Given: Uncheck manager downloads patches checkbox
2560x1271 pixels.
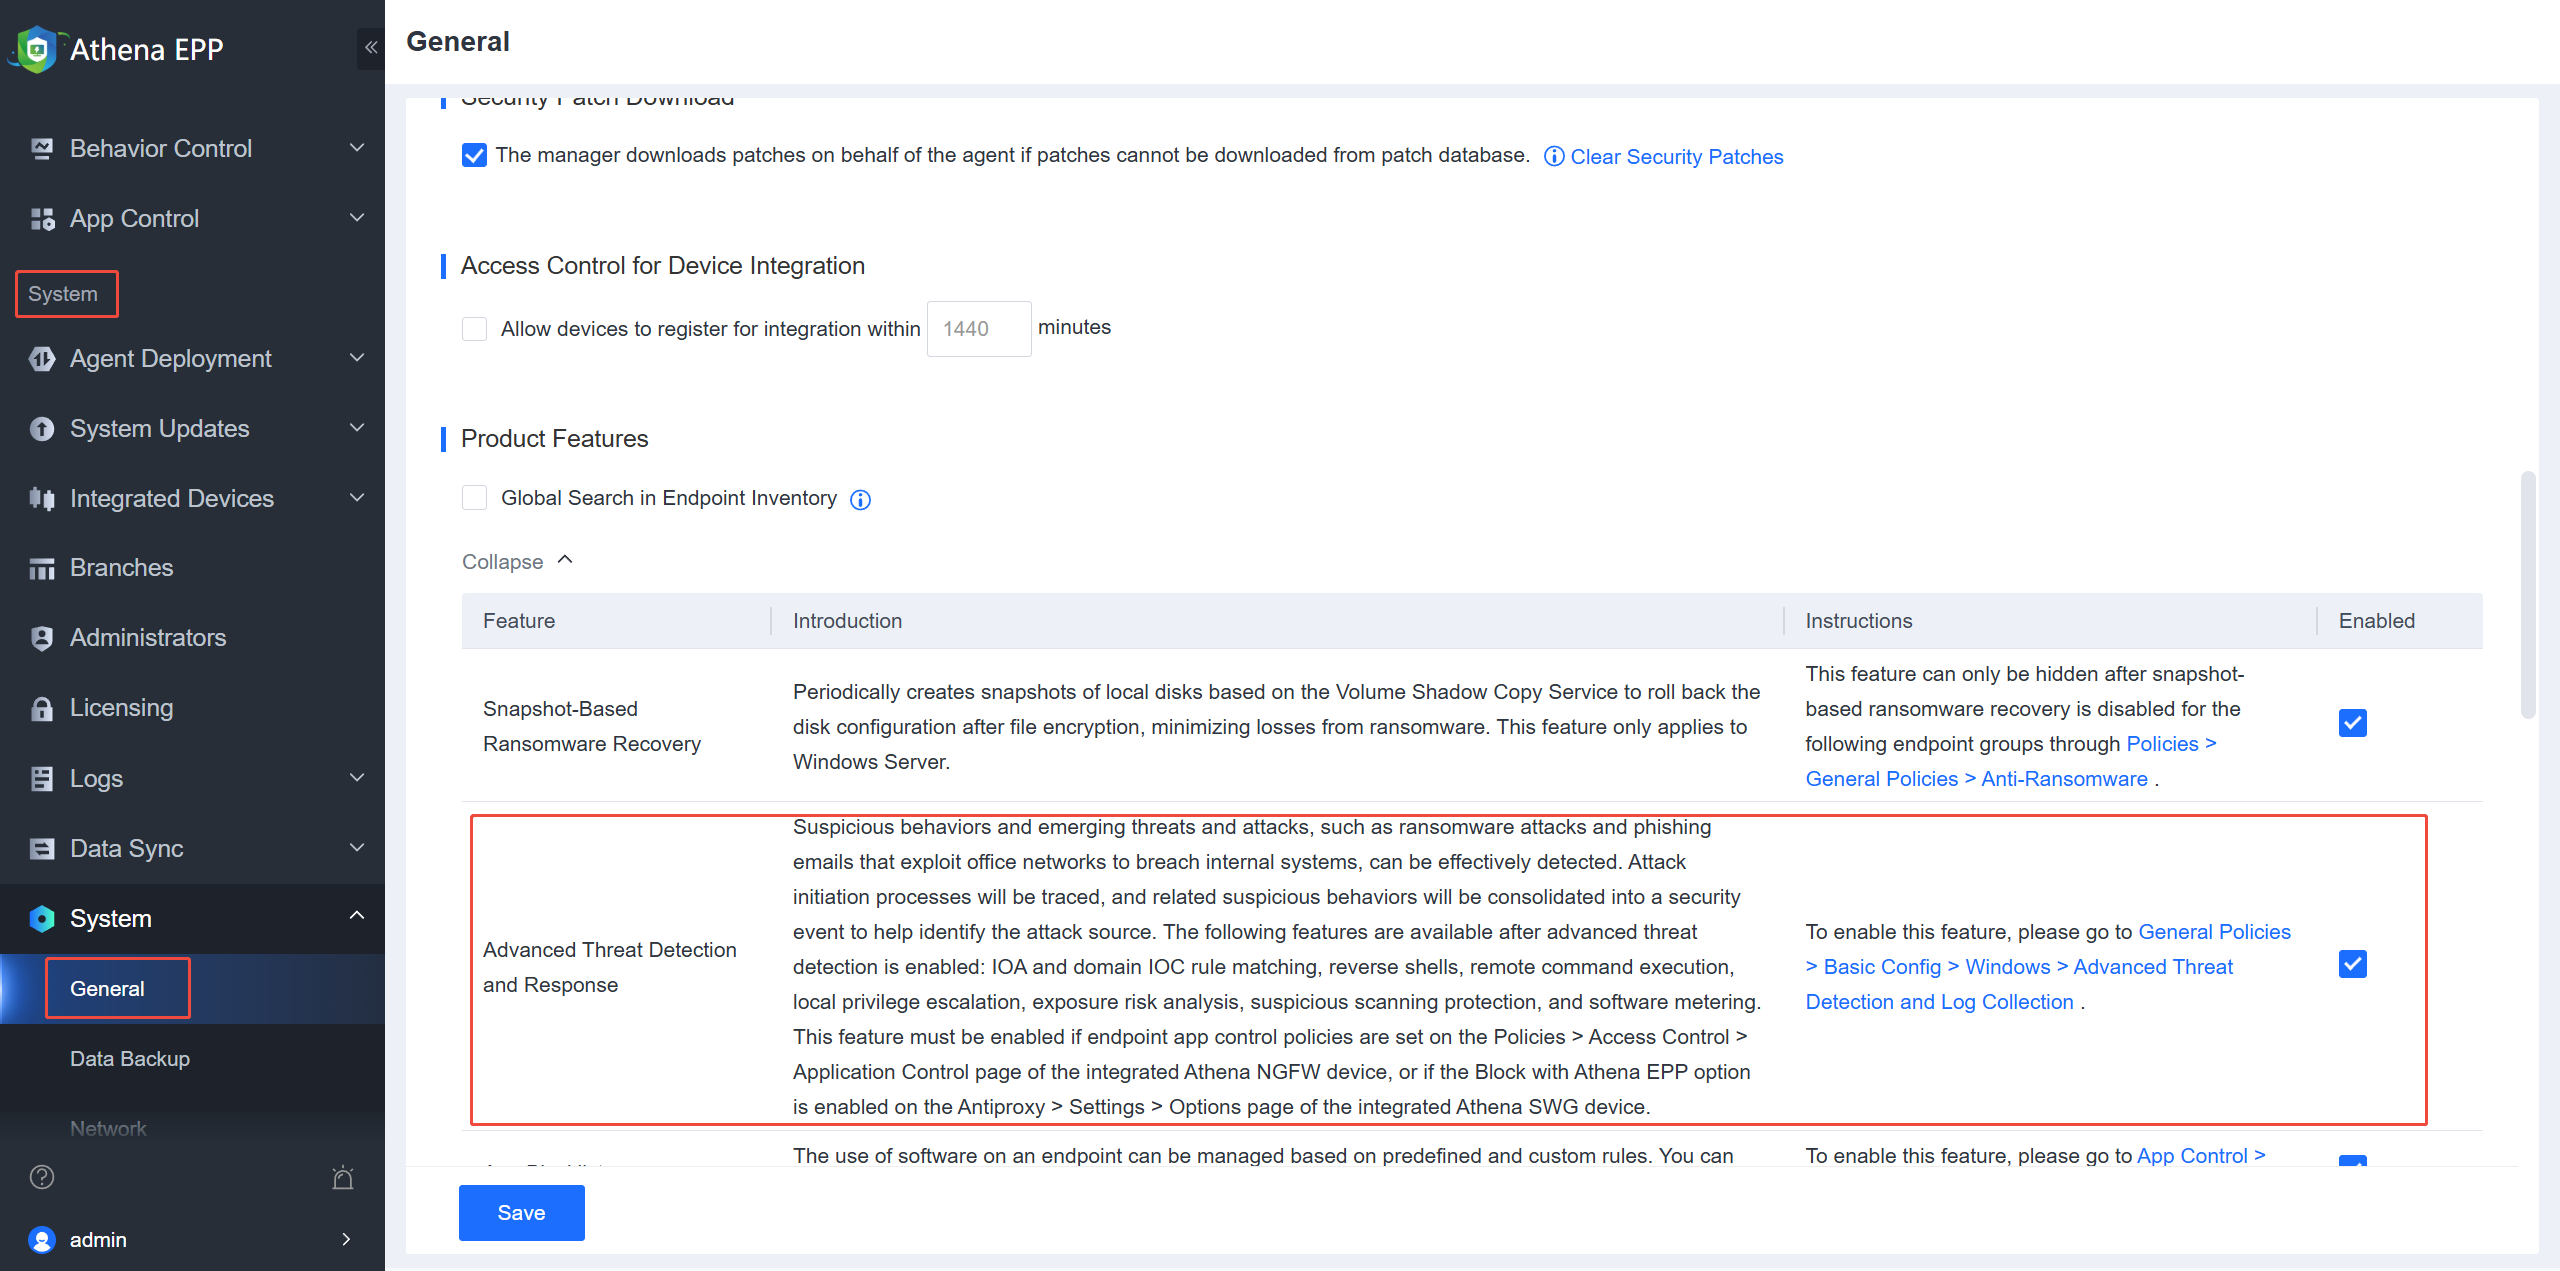Looking at the screenshot, I should click(x=474, y=155).
